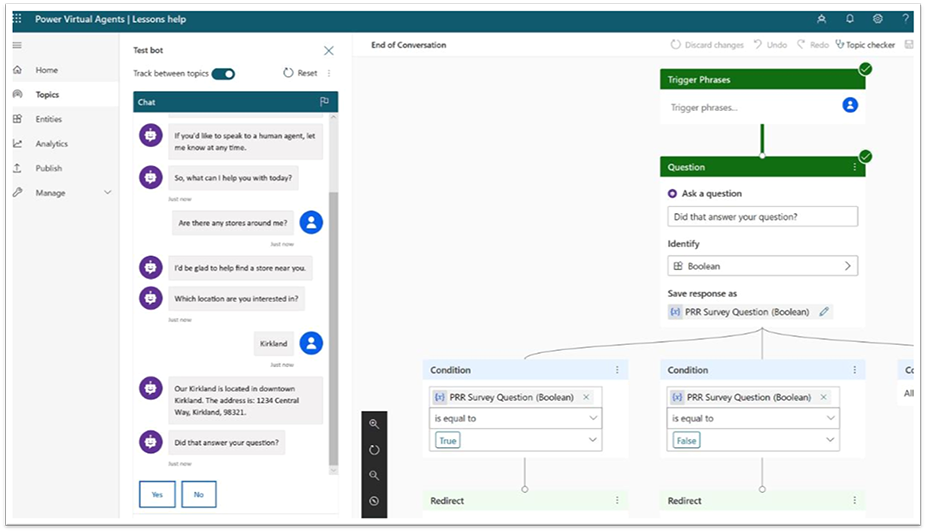Open the app launcher waffle icon
The width and height of the screenshot is (926, 532).
(x=17, y=19)
